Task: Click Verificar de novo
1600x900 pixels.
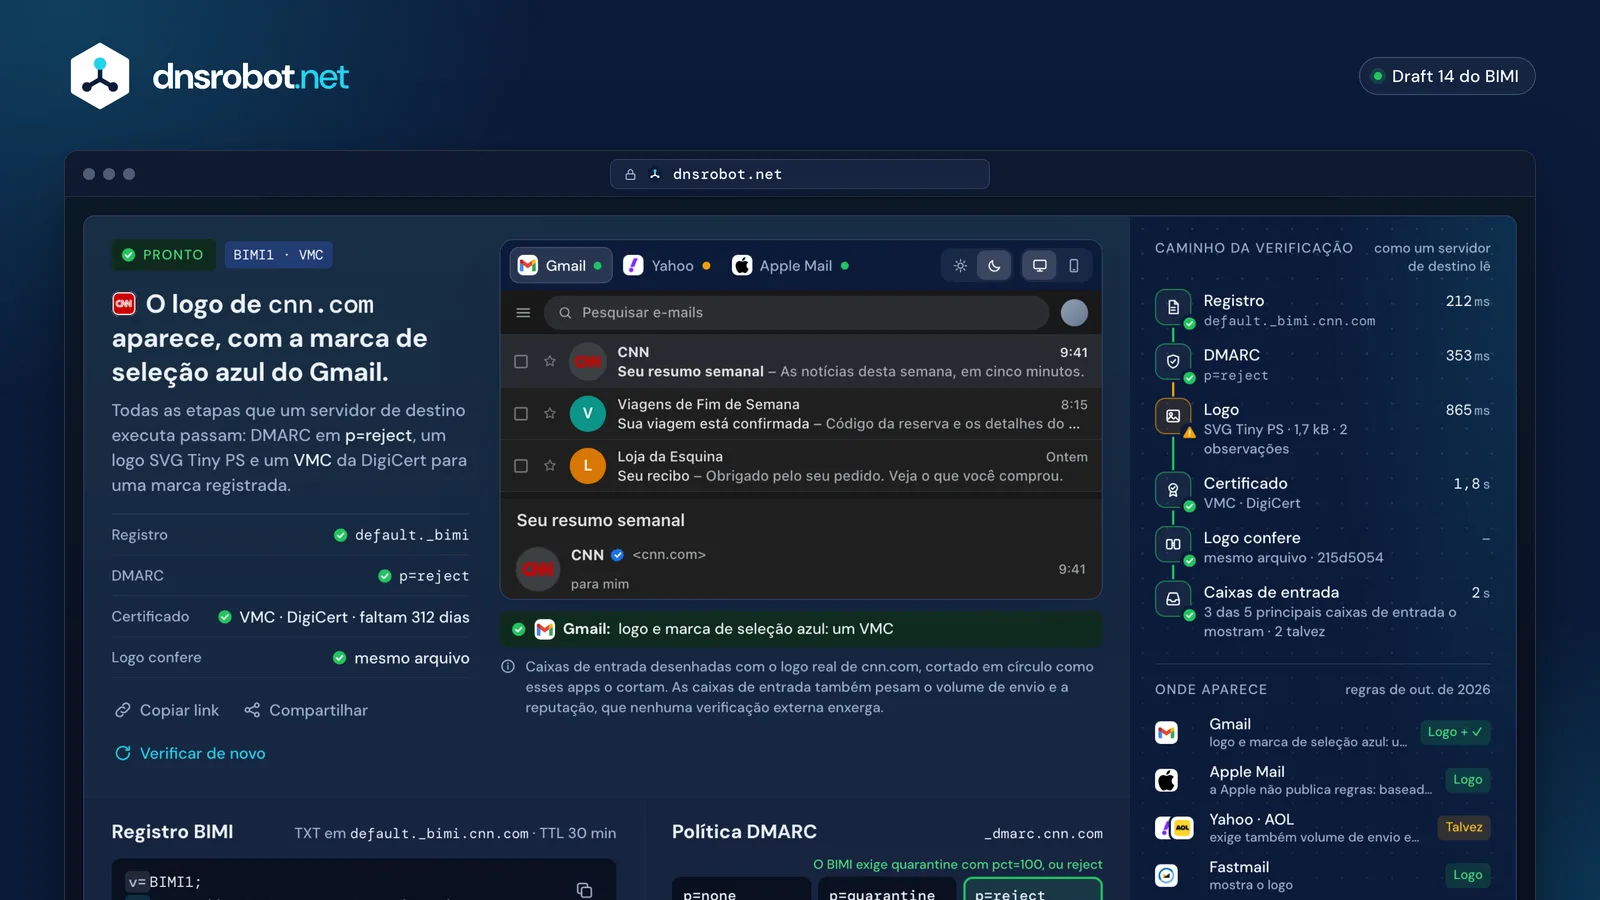Action: (190, 753)
